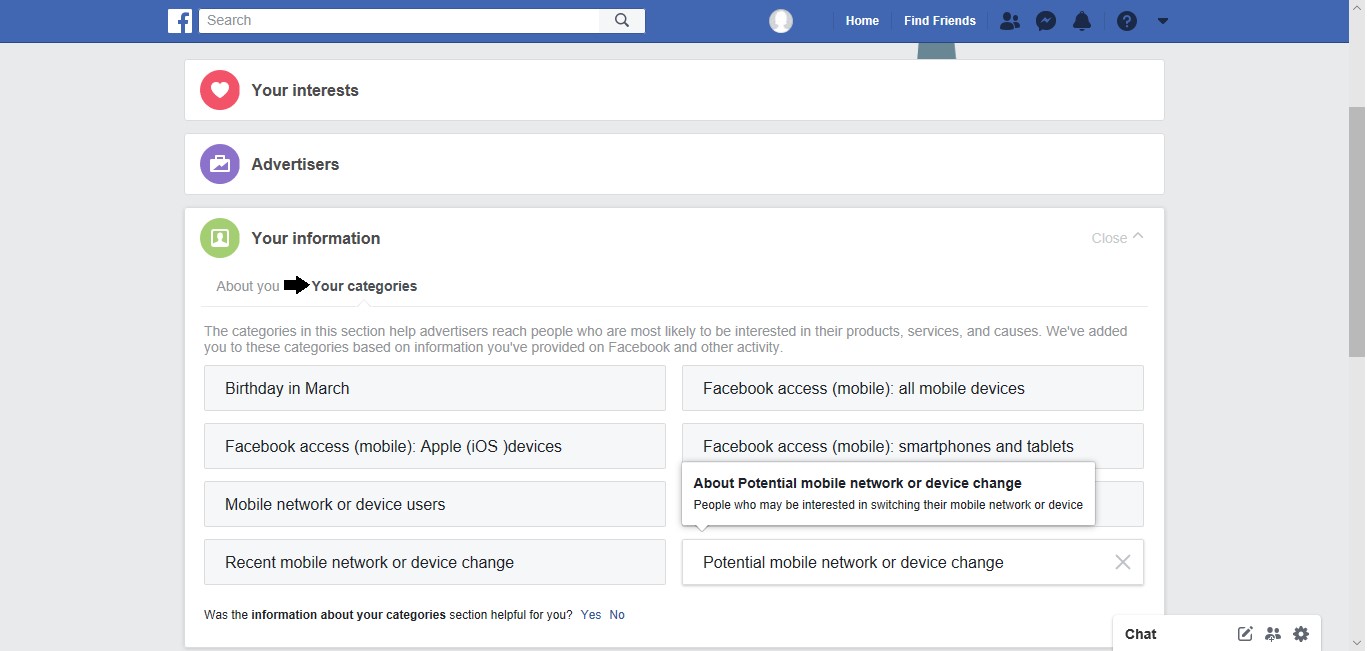Create new group icon in Chat bar

(x=1273, y=634)
